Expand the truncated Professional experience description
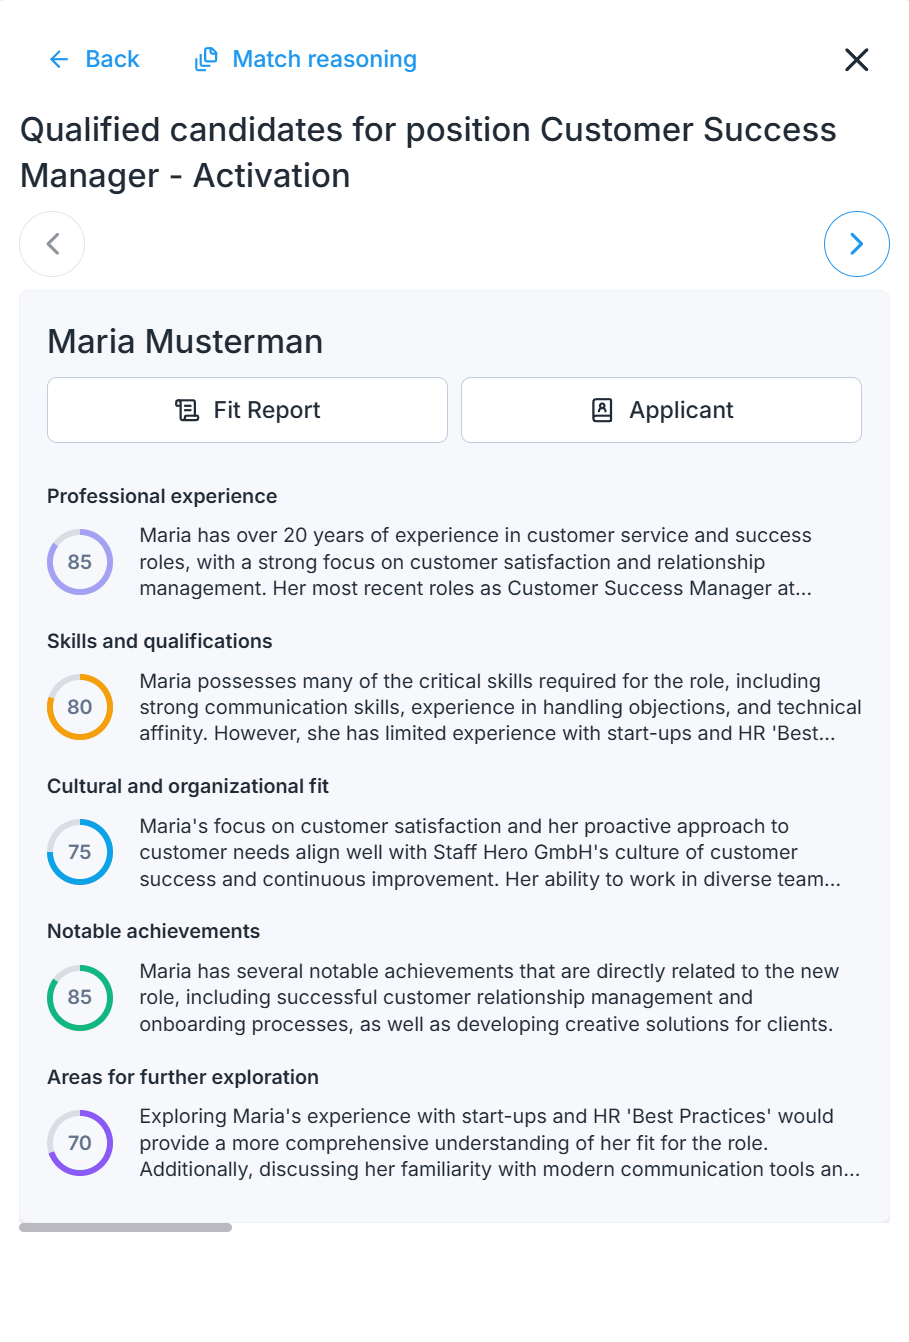Viewport: 909px width, 1342px height. [476, 562]
